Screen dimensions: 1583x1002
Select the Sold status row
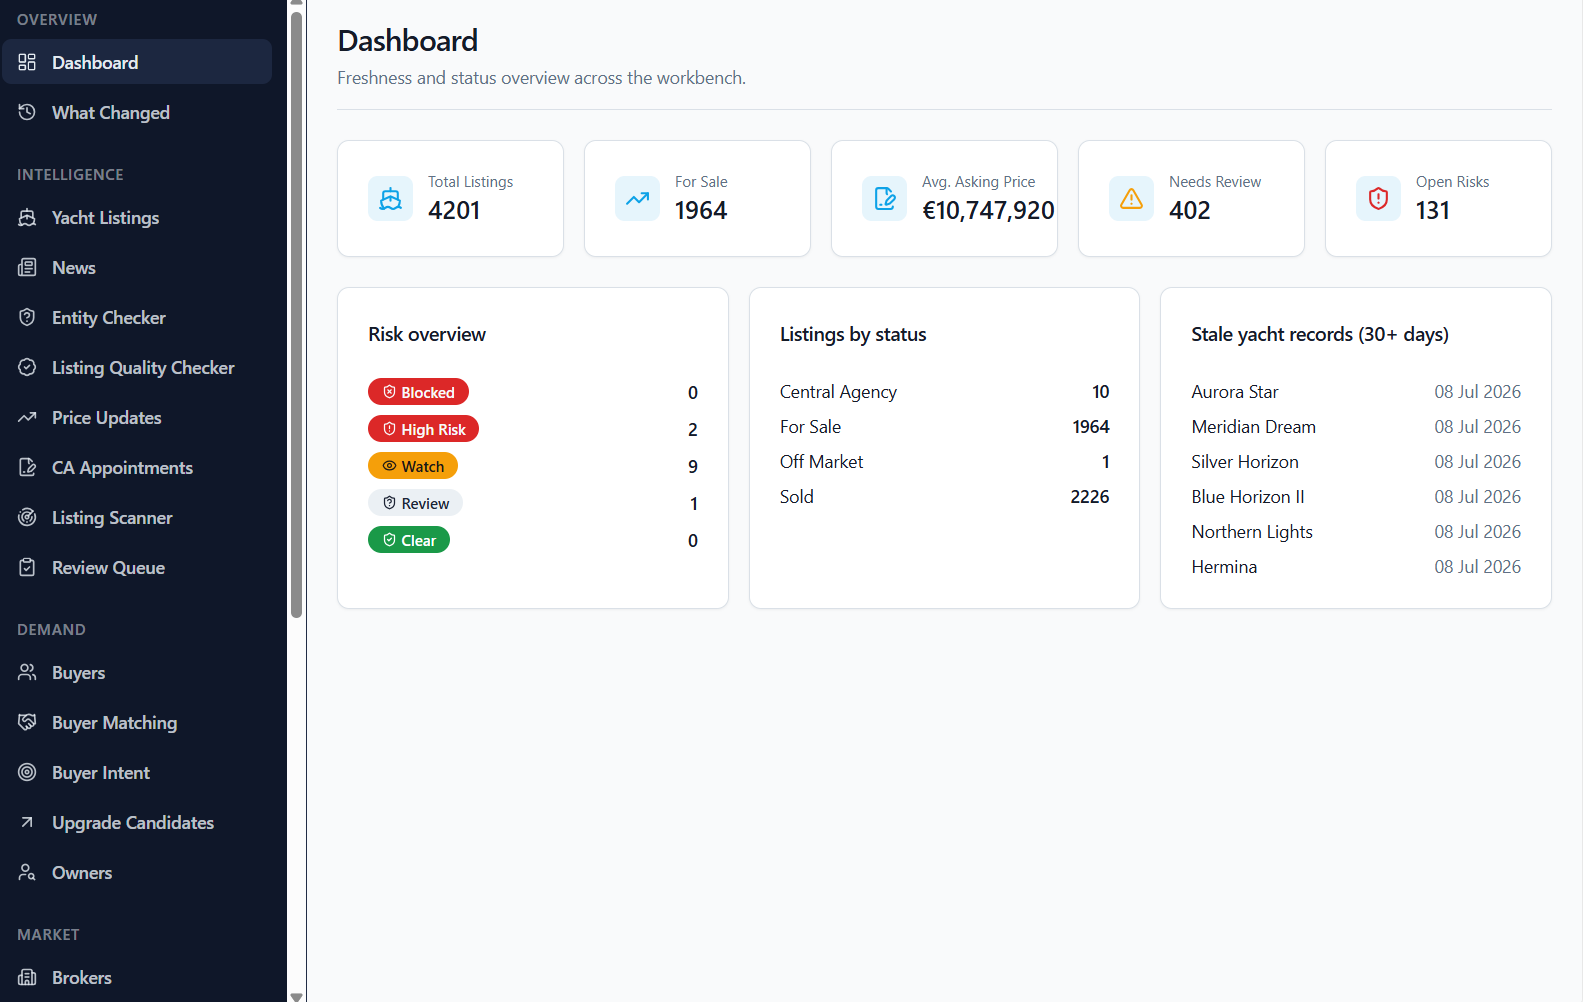click(x=944, y=497)
